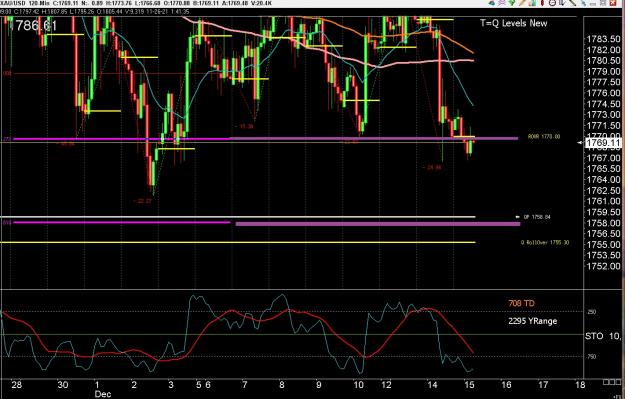Open the colored bar chart icon
Image resolution: width=625 pixels, height=399 pixels.
532,3
